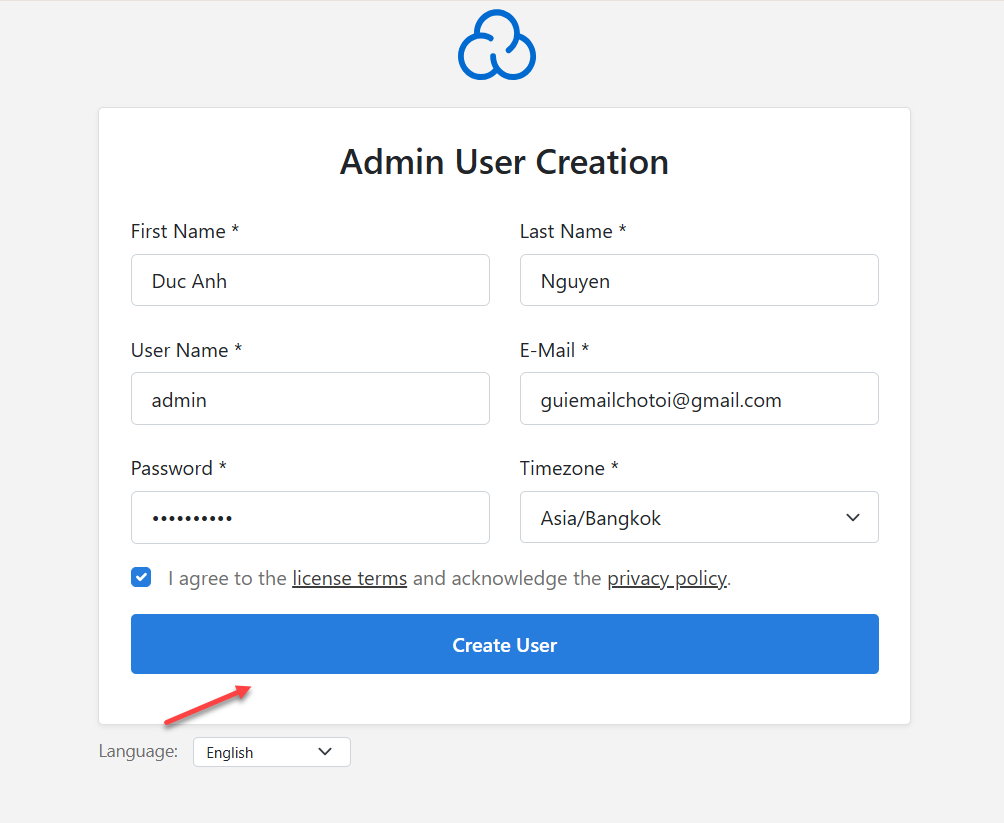Click into the Last Name field with Nguyen

coord(698,281)
